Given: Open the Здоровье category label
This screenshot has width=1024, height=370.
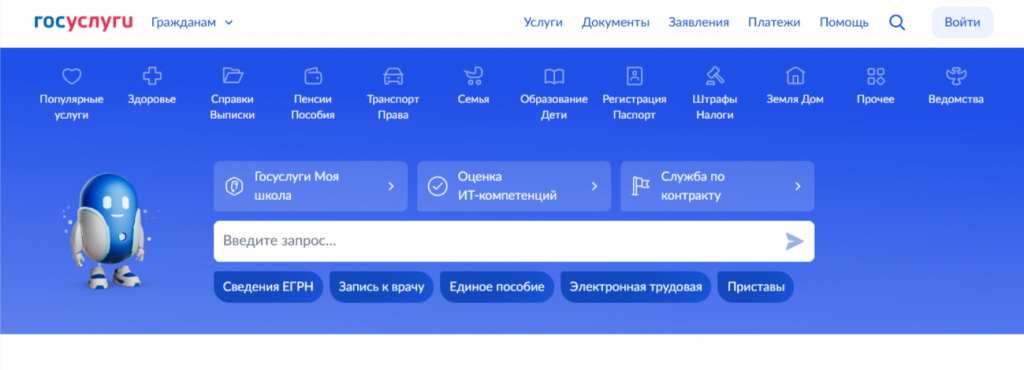Looking at the screenshot, I should click(x=152, y=100).
